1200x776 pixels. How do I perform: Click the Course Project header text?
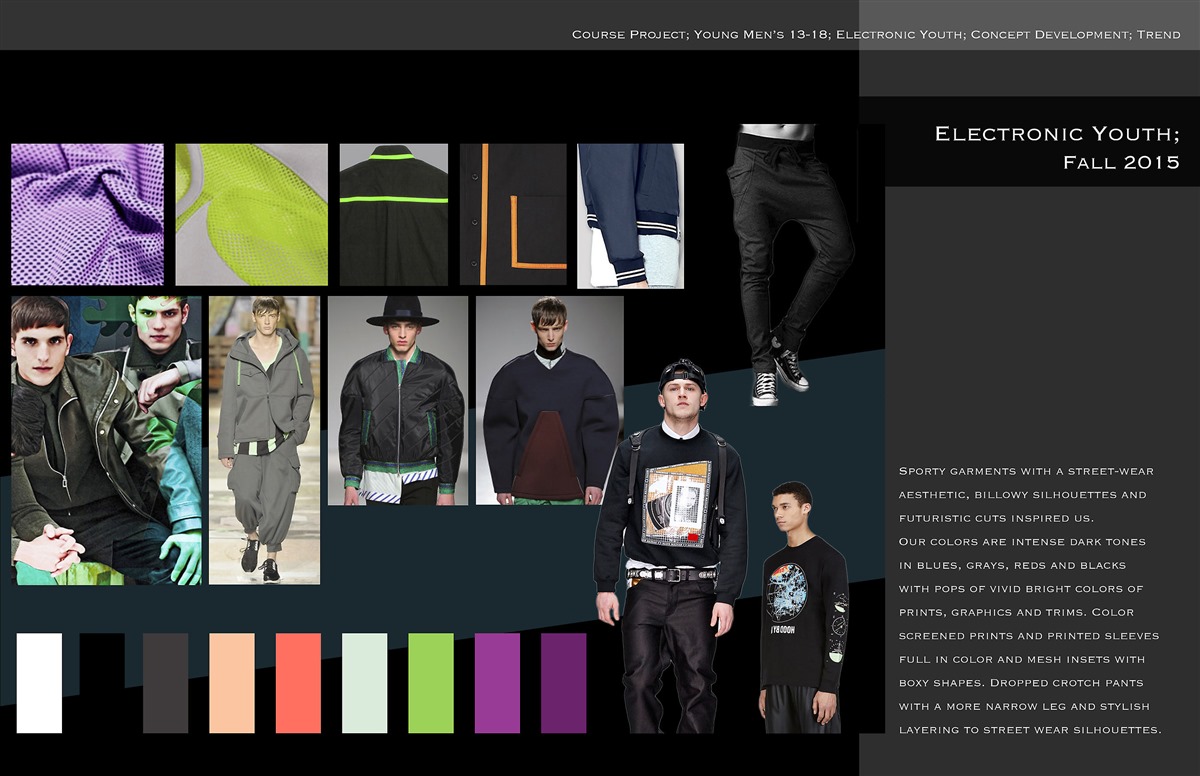point(876,35)
